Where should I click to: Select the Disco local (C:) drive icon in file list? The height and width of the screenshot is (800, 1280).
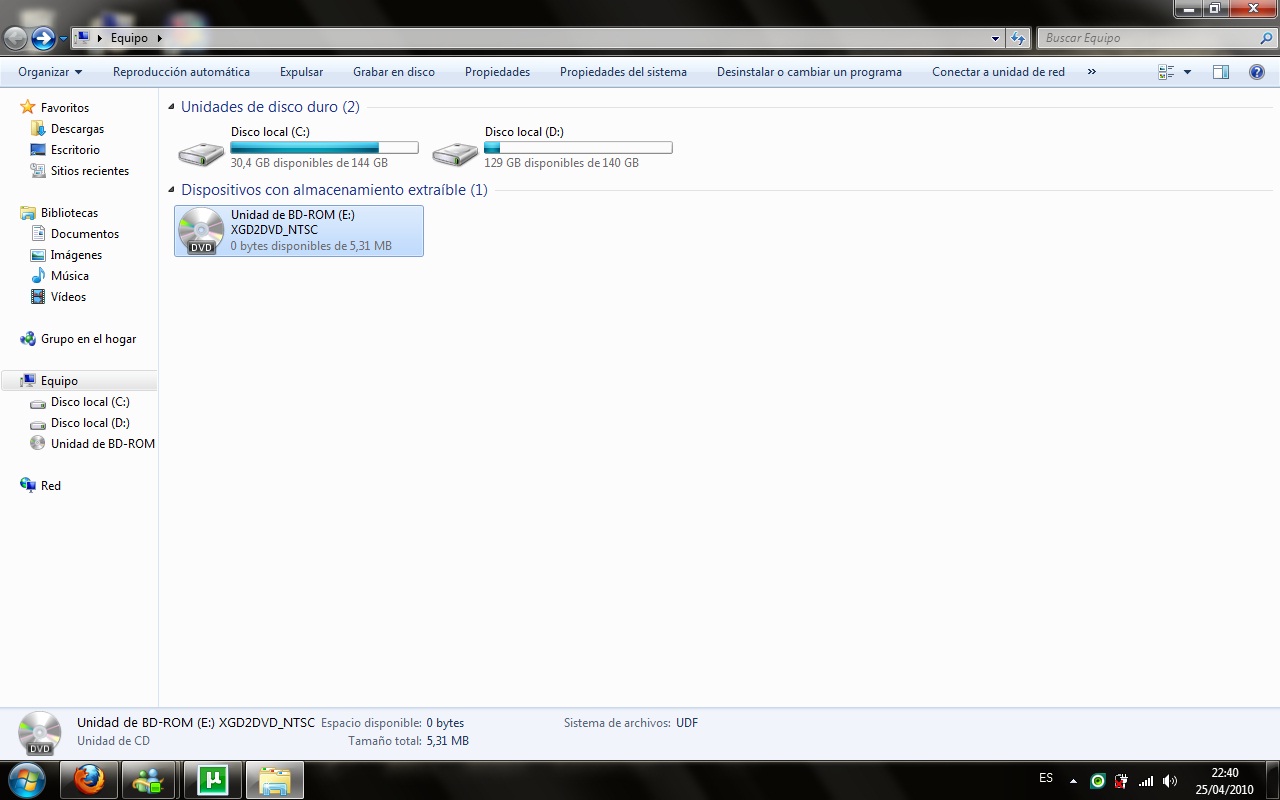click(201, 153)
